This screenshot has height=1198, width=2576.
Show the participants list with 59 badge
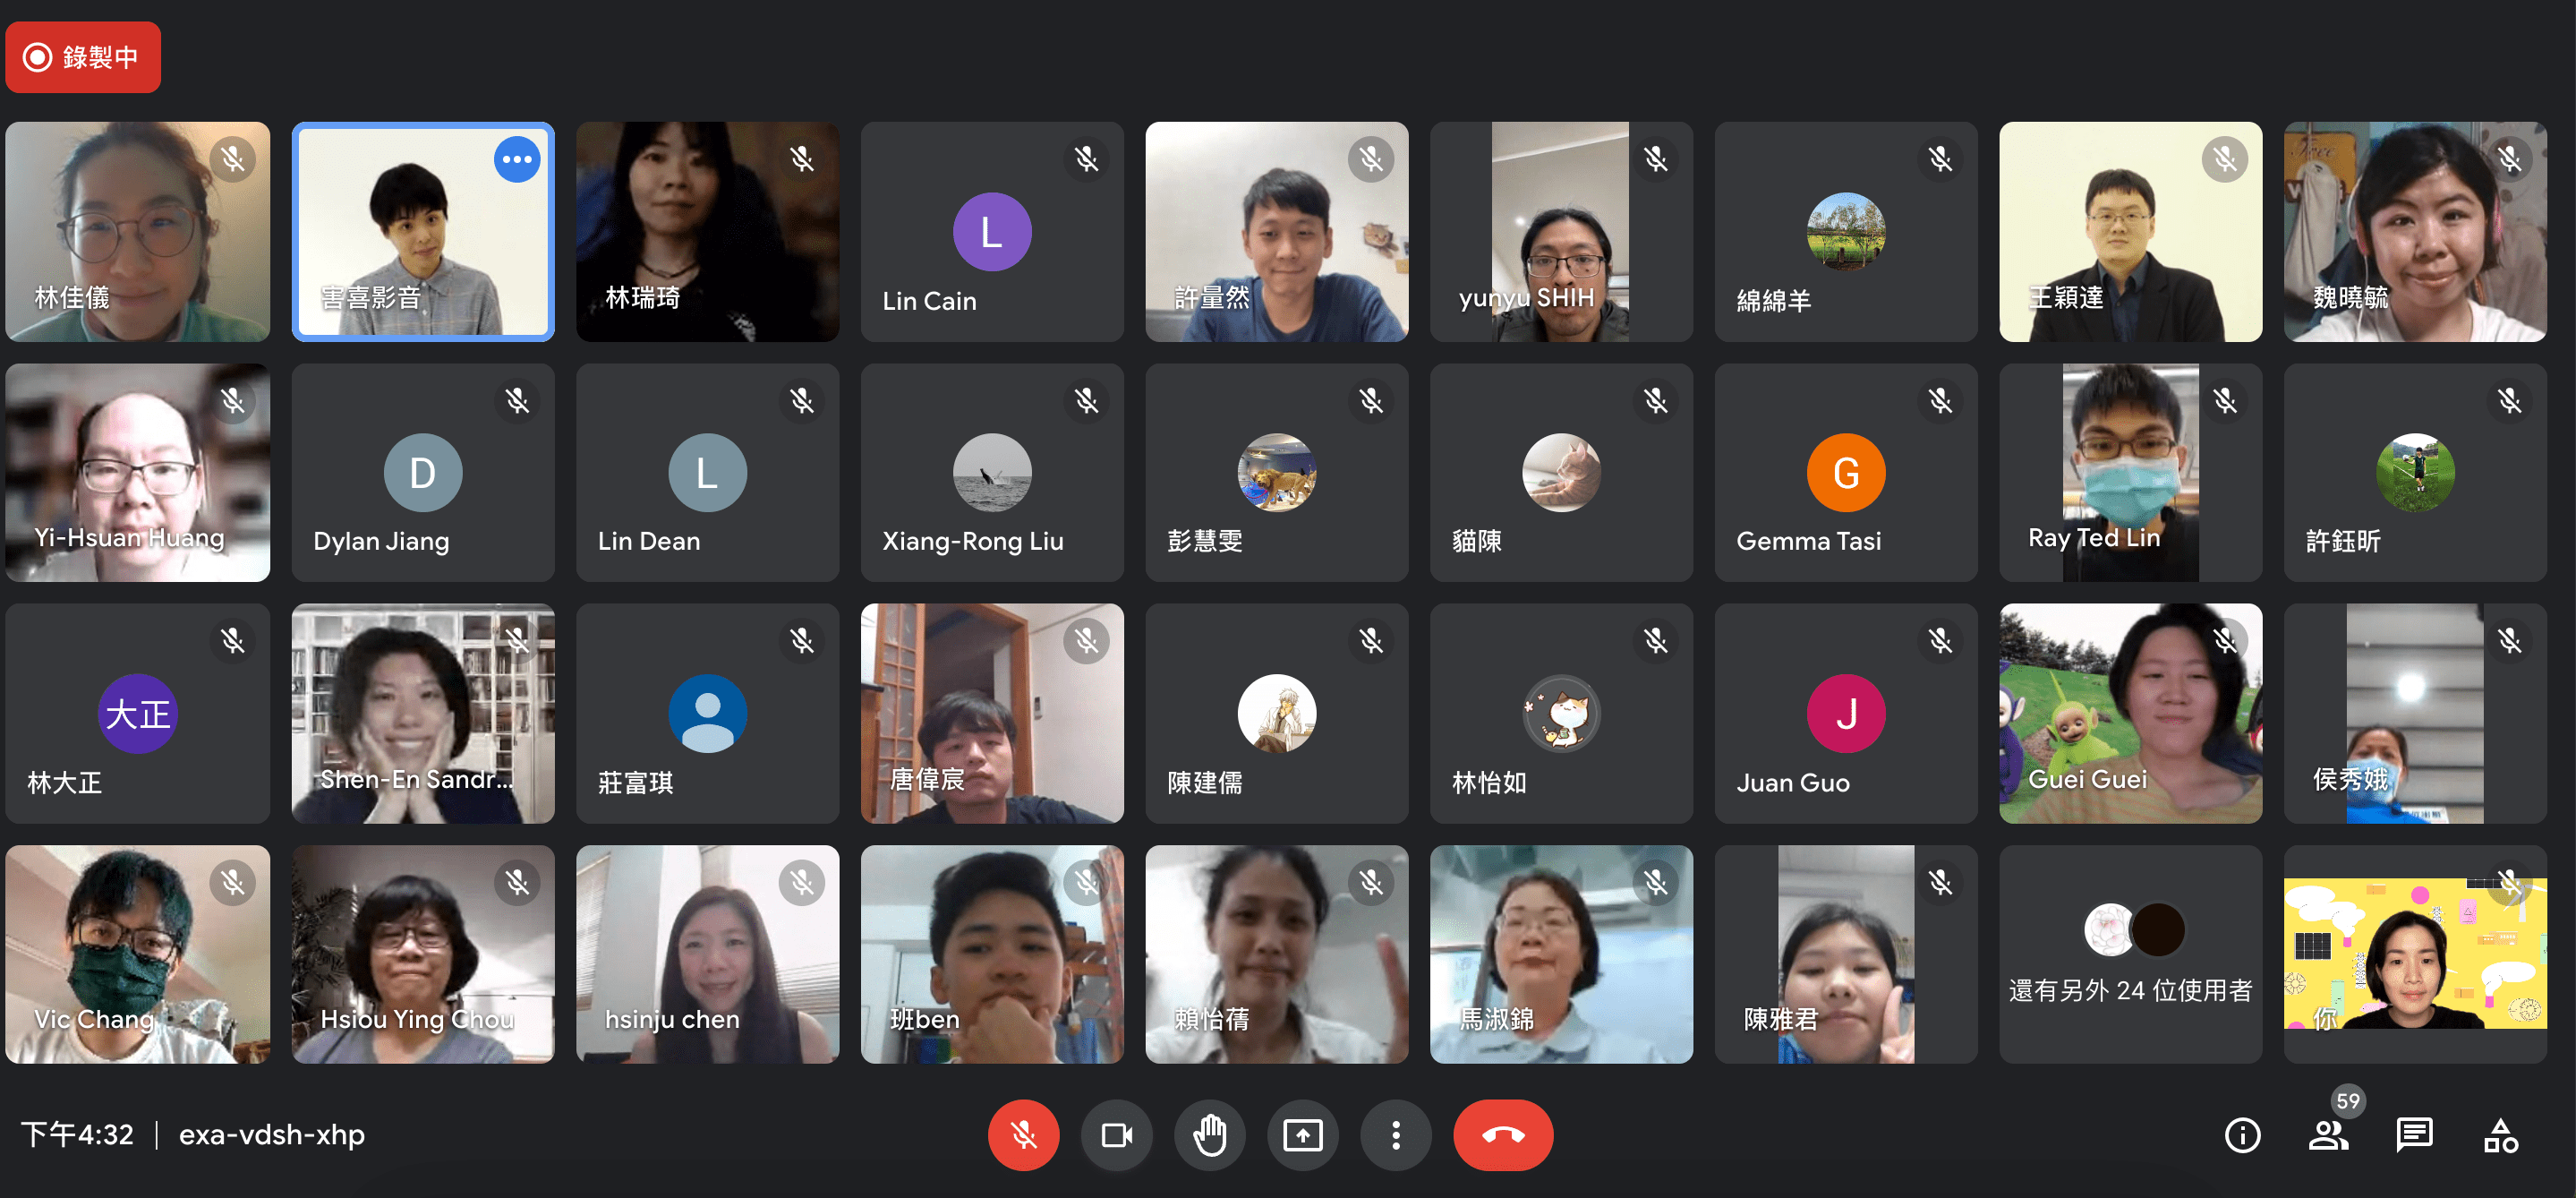click(2328, 1134)
